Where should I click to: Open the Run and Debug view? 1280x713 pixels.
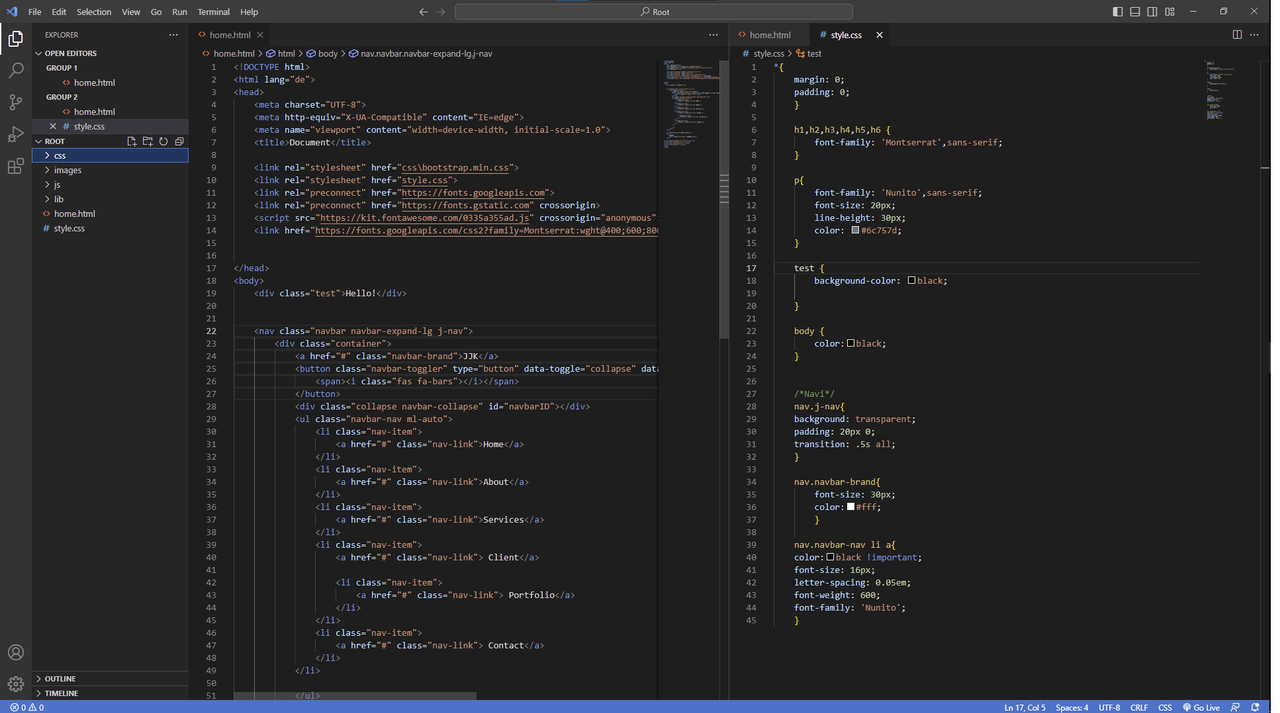coord(16,134)
